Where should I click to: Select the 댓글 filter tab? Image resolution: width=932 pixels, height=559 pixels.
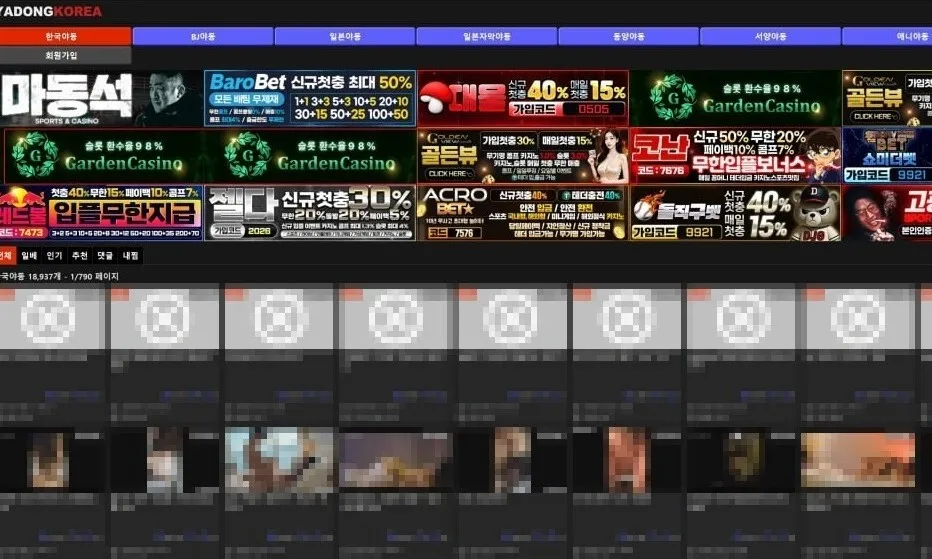pos(105,256)
